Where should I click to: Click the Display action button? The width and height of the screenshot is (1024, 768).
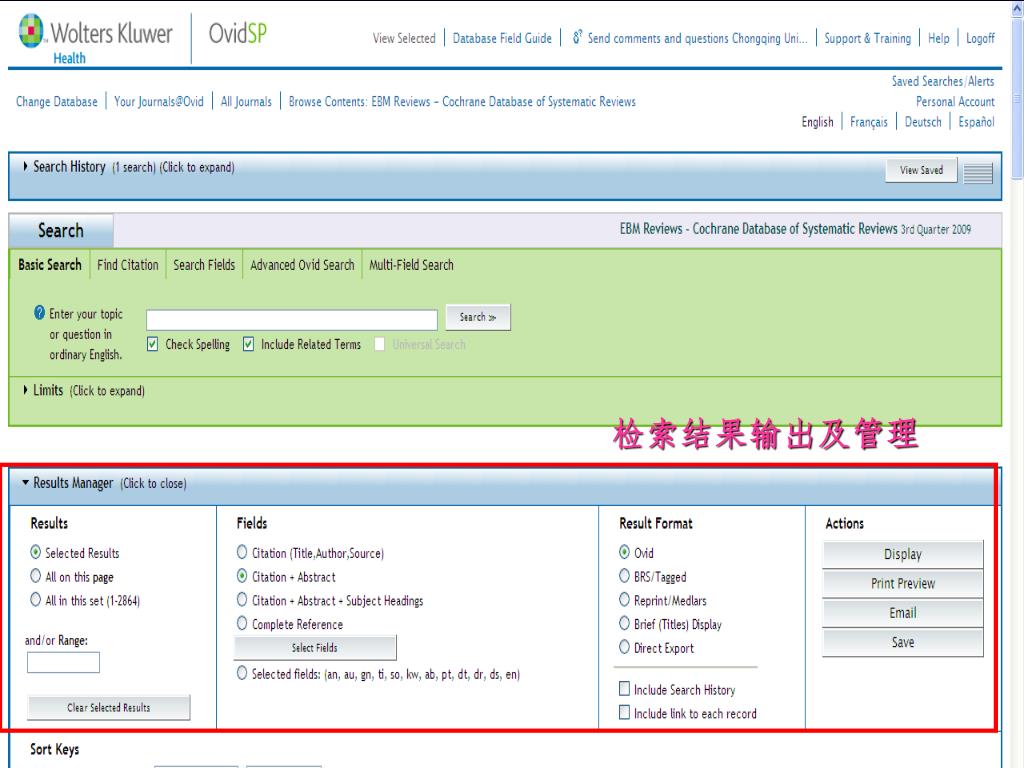(903, 554)
